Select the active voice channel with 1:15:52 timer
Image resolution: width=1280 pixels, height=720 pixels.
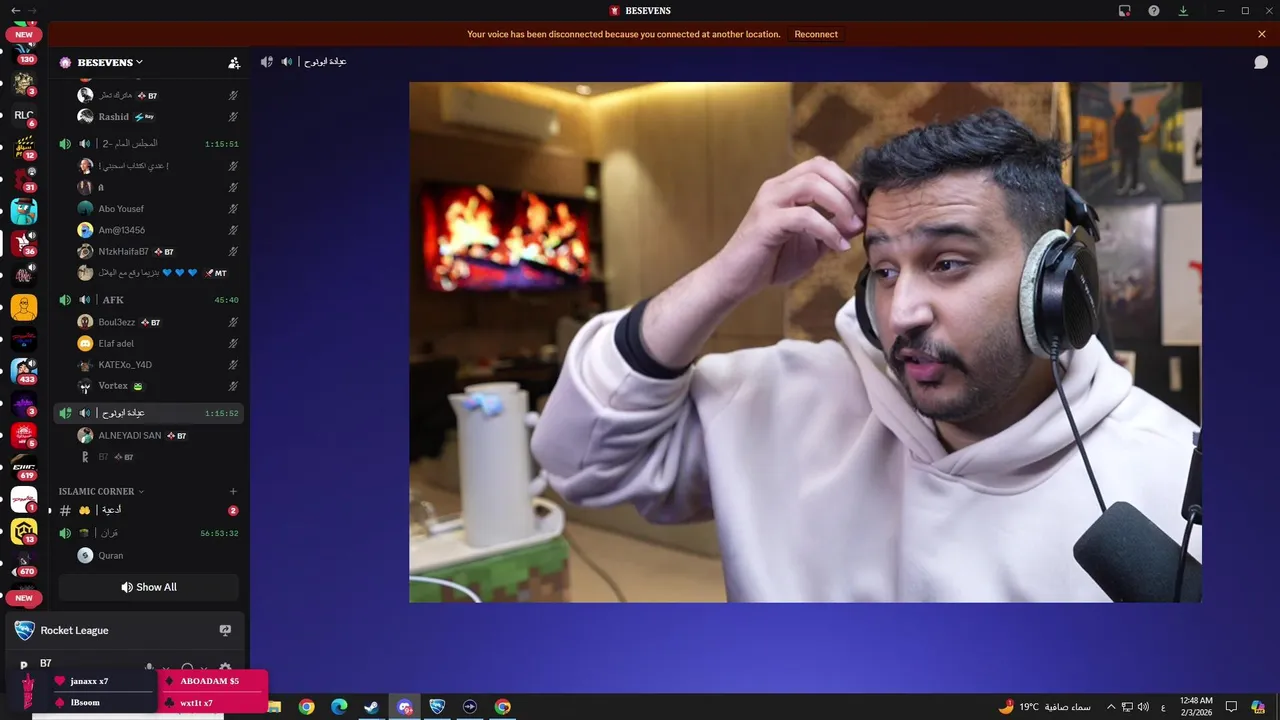[x=148, y=413]
